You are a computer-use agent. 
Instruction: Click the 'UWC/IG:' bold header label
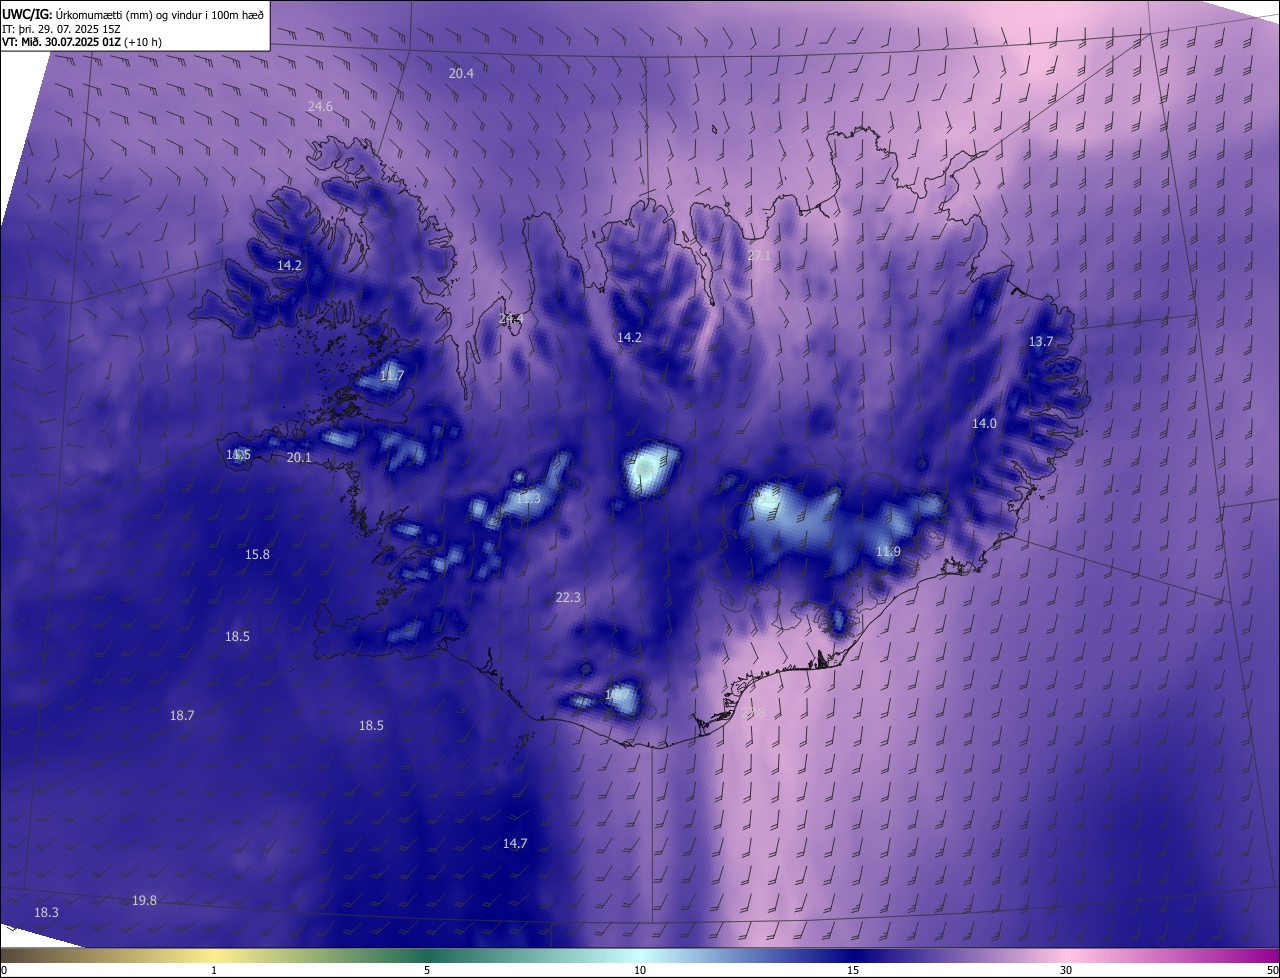[27, 14]
